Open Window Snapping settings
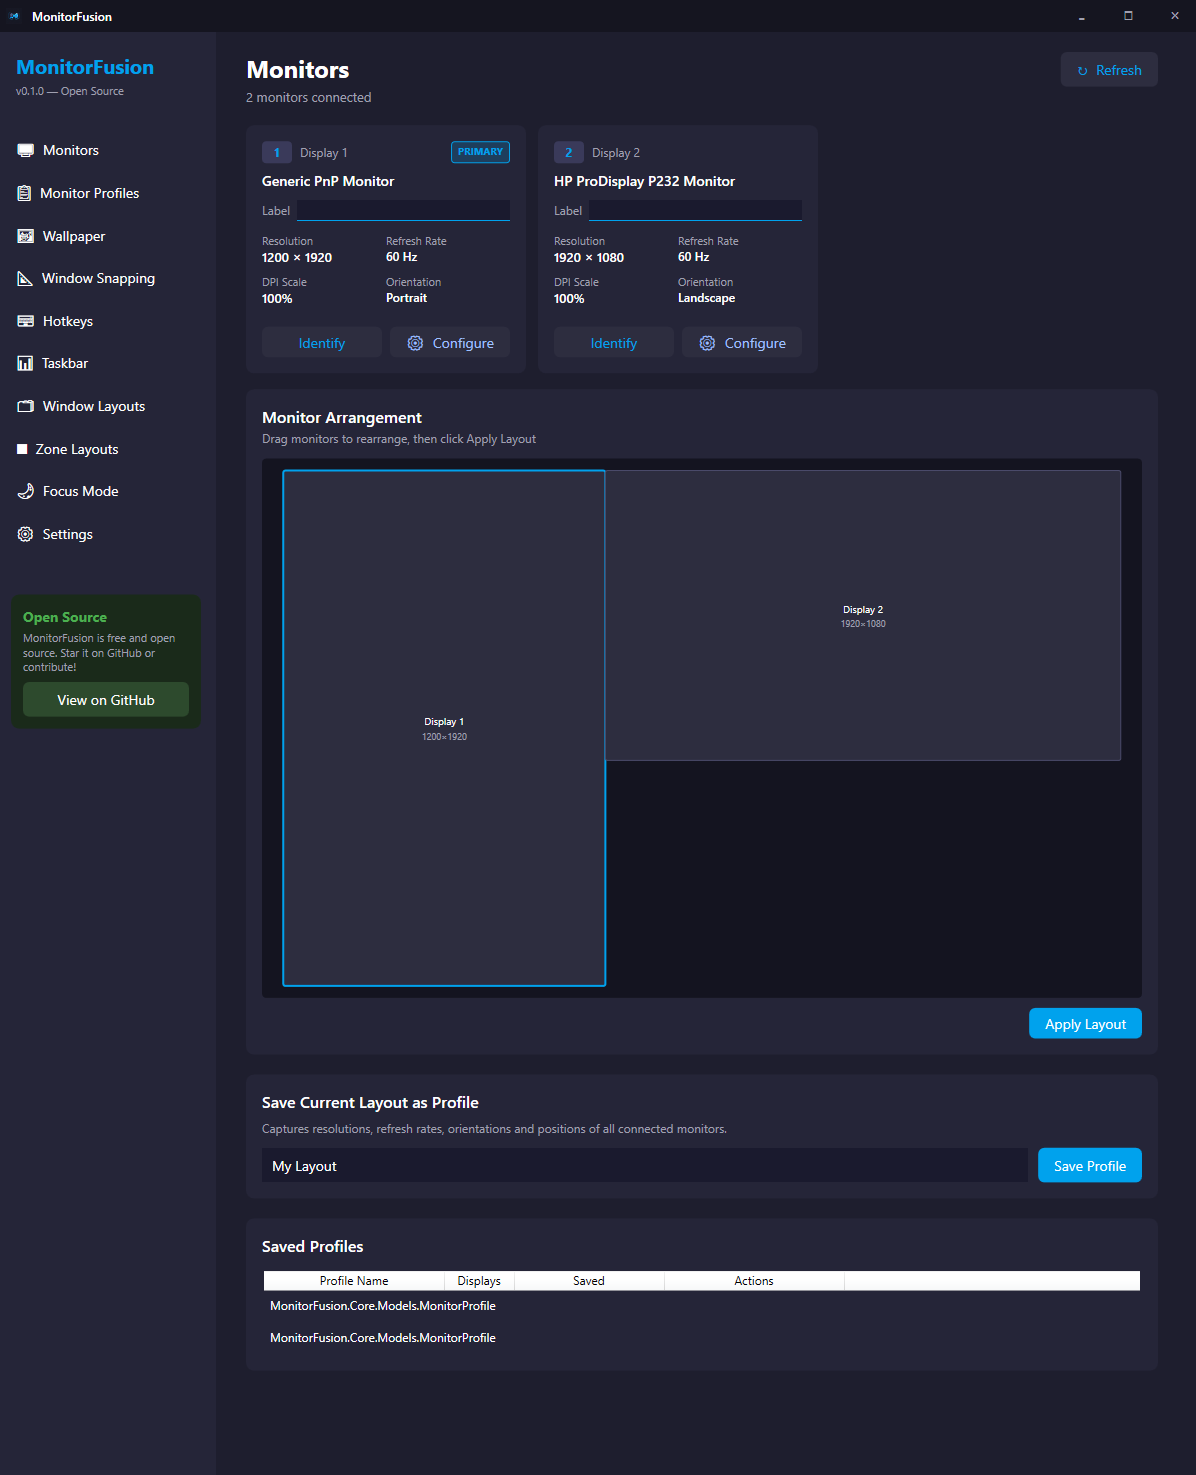This screenshot has width=1196, height=1475. tap(98, 278)
